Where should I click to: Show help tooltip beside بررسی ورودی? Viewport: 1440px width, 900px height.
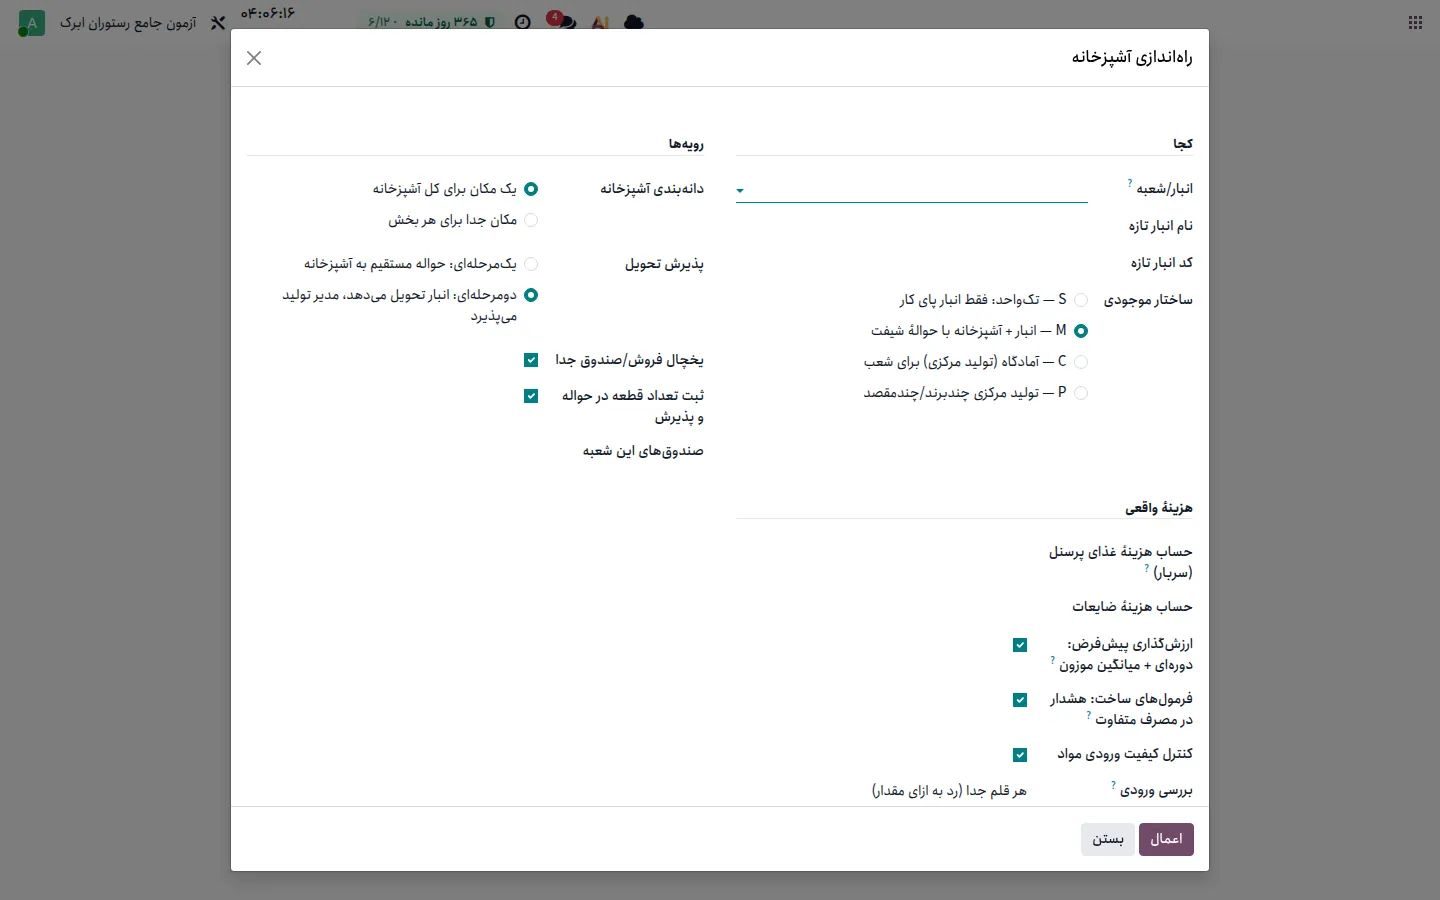[1113, 785]
